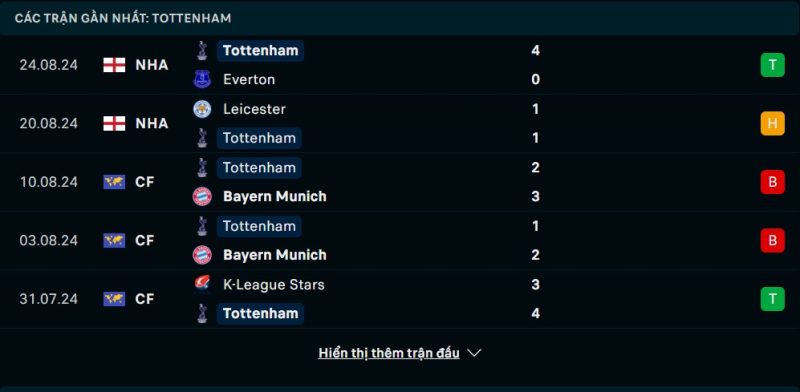The width and height of the screenshot is (800, 392).
Task: Open the K-League Stars team name
Action: click(273, 285)
